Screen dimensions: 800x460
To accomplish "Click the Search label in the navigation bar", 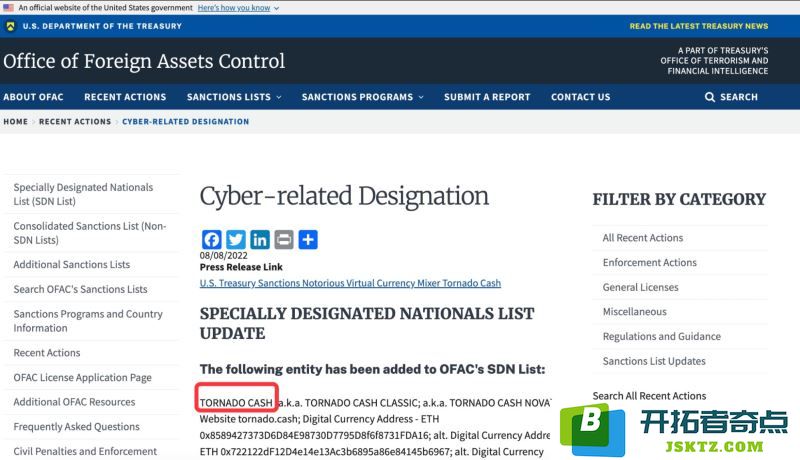I will click(739, 97).
